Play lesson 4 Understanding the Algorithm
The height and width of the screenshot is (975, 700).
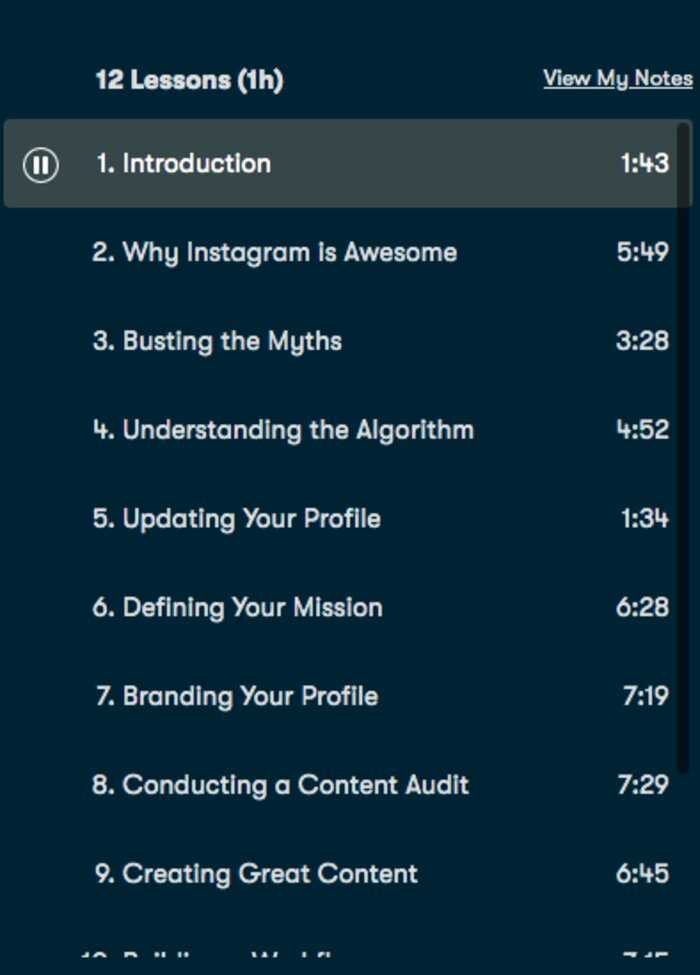click(348, 430)
